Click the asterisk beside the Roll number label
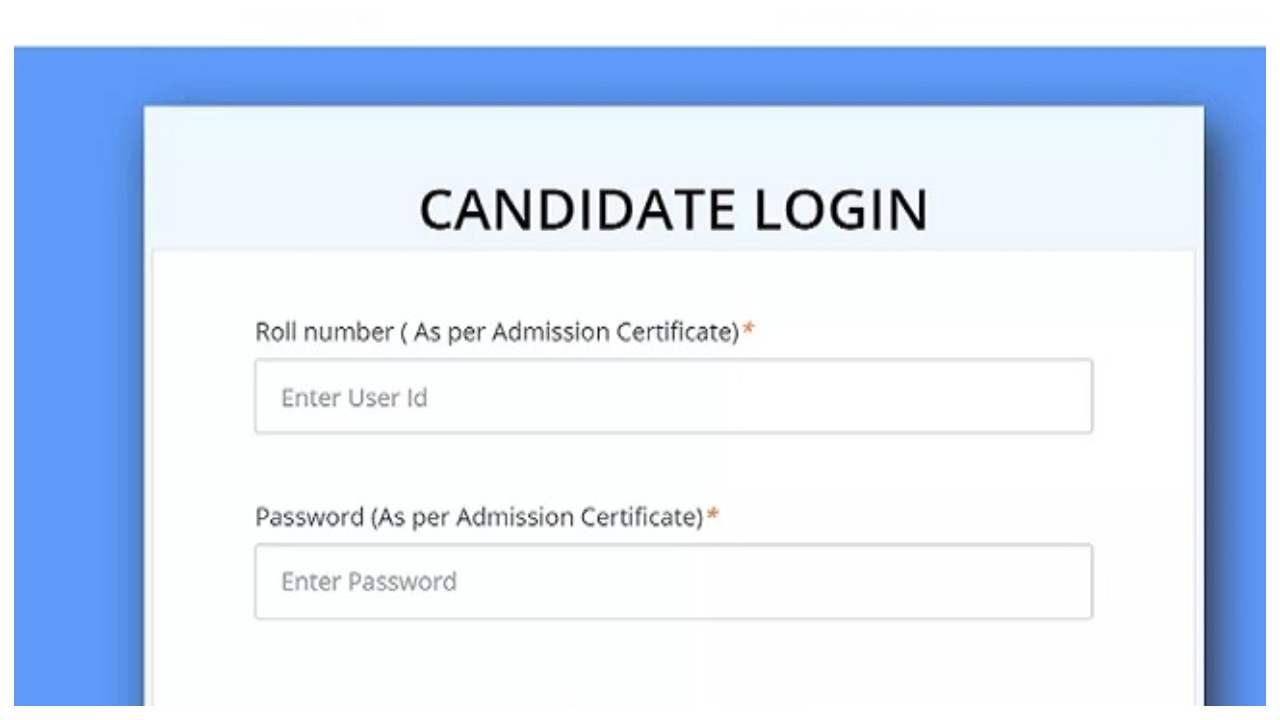The width and height of the screenshot is (1280, 720). coord(748,332)
